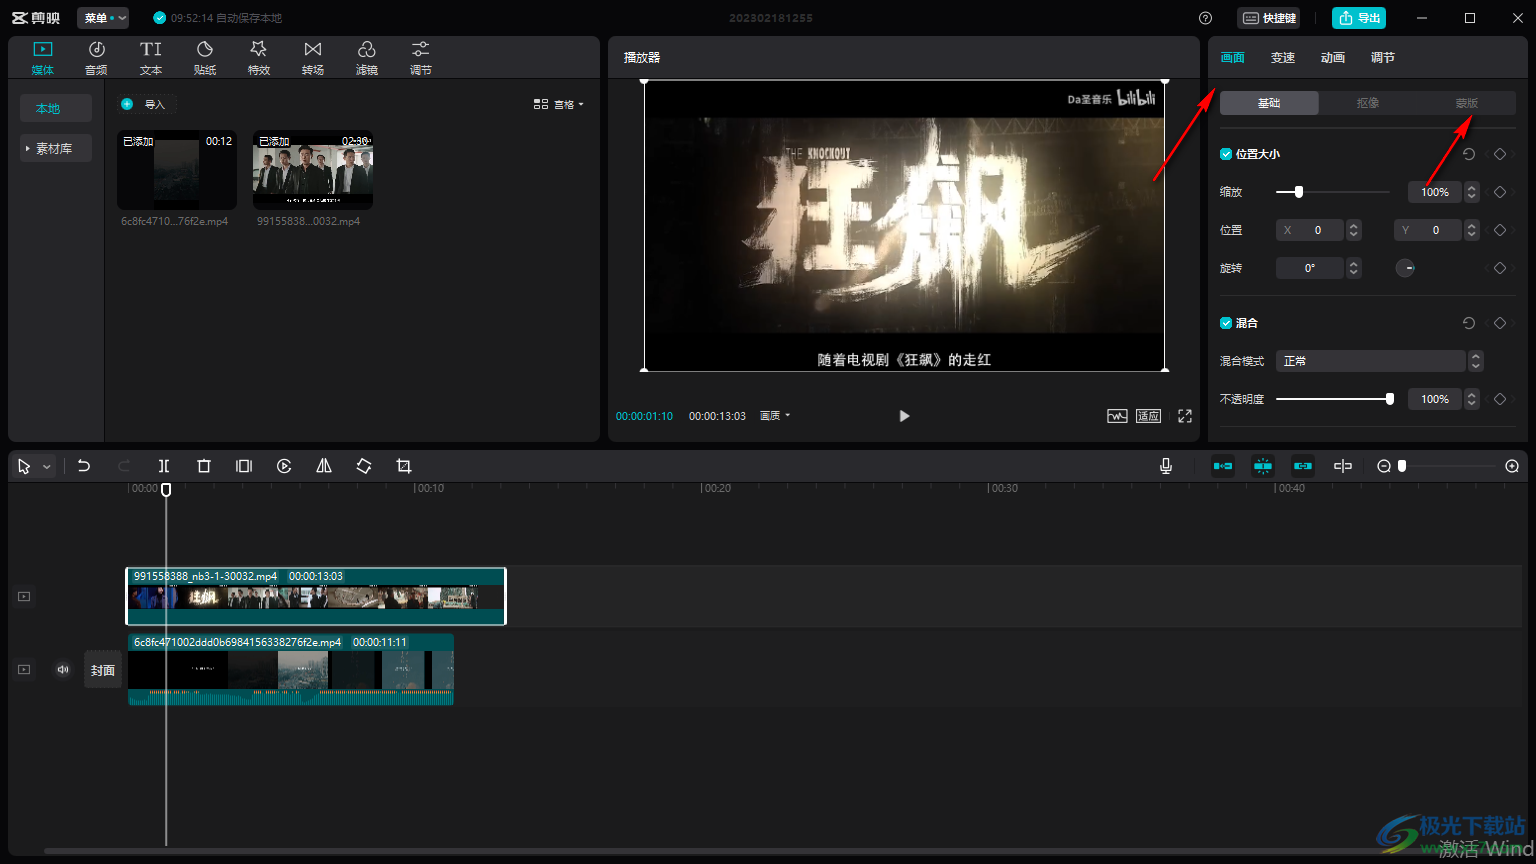The width and height of the screenshot is (1536, 864).
Task: Delete the selected clip
Action: tap(204, 466)
